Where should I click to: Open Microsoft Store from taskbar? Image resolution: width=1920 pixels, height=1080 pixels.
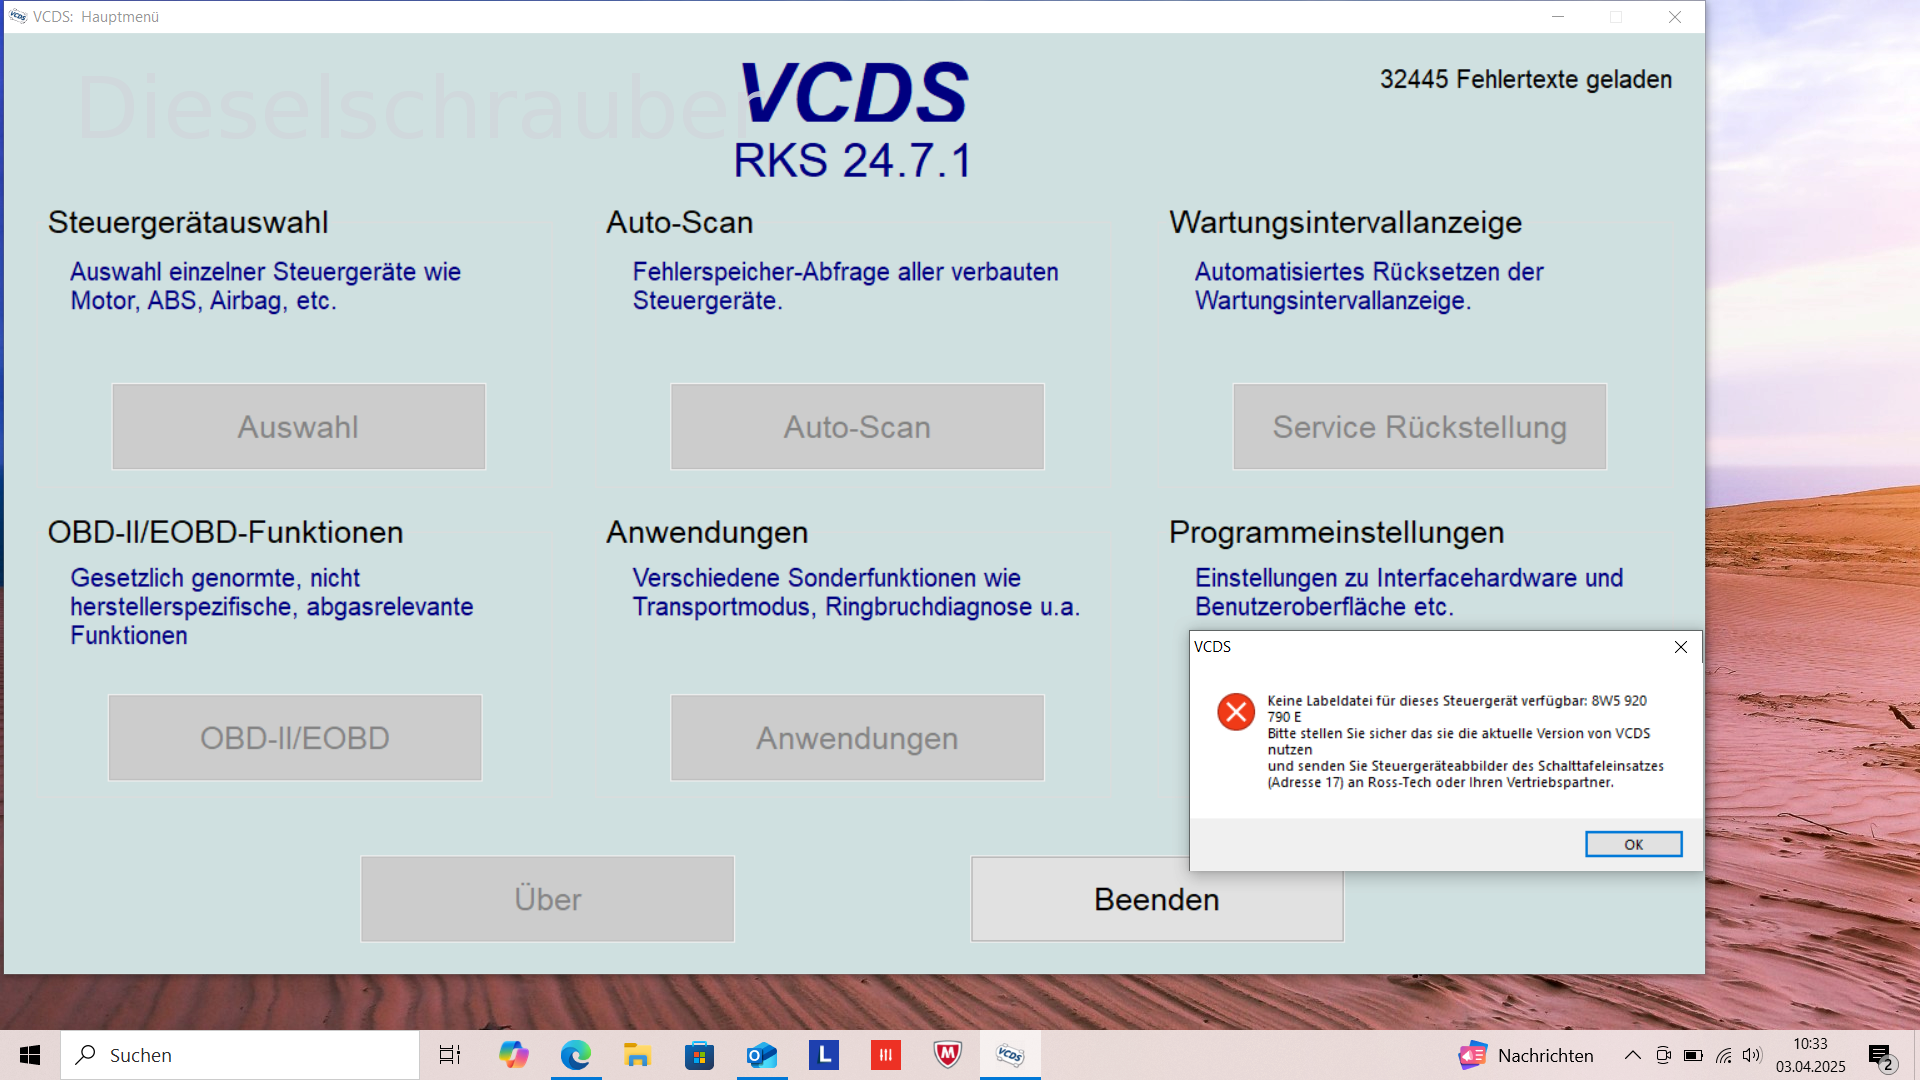[700, 1055]
